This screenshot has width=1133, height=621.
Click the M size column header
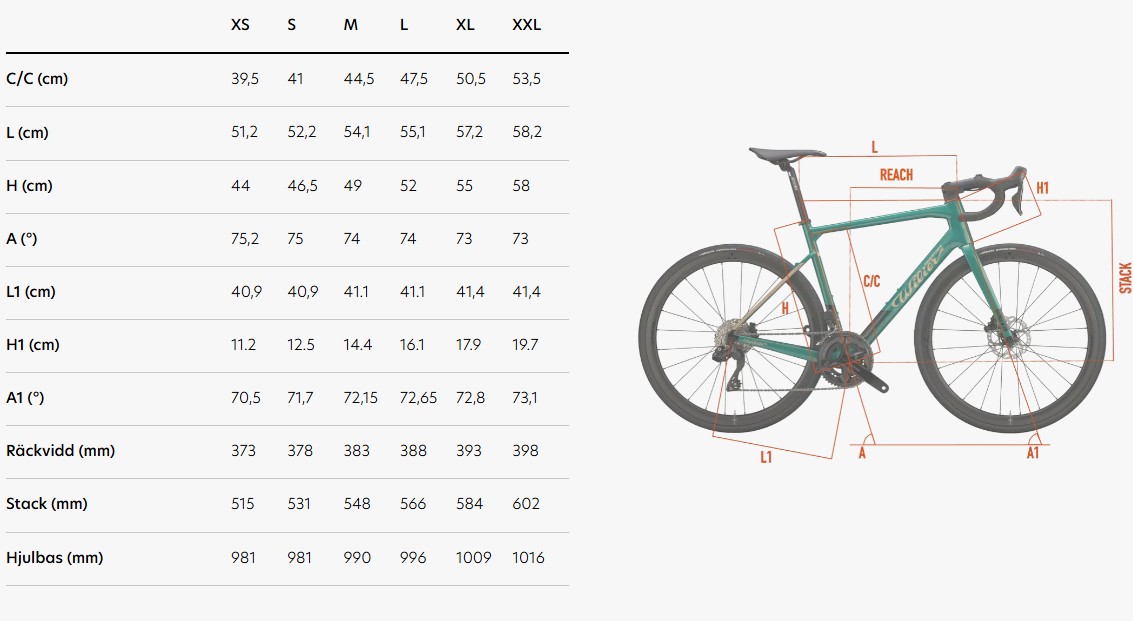[350, 25]
